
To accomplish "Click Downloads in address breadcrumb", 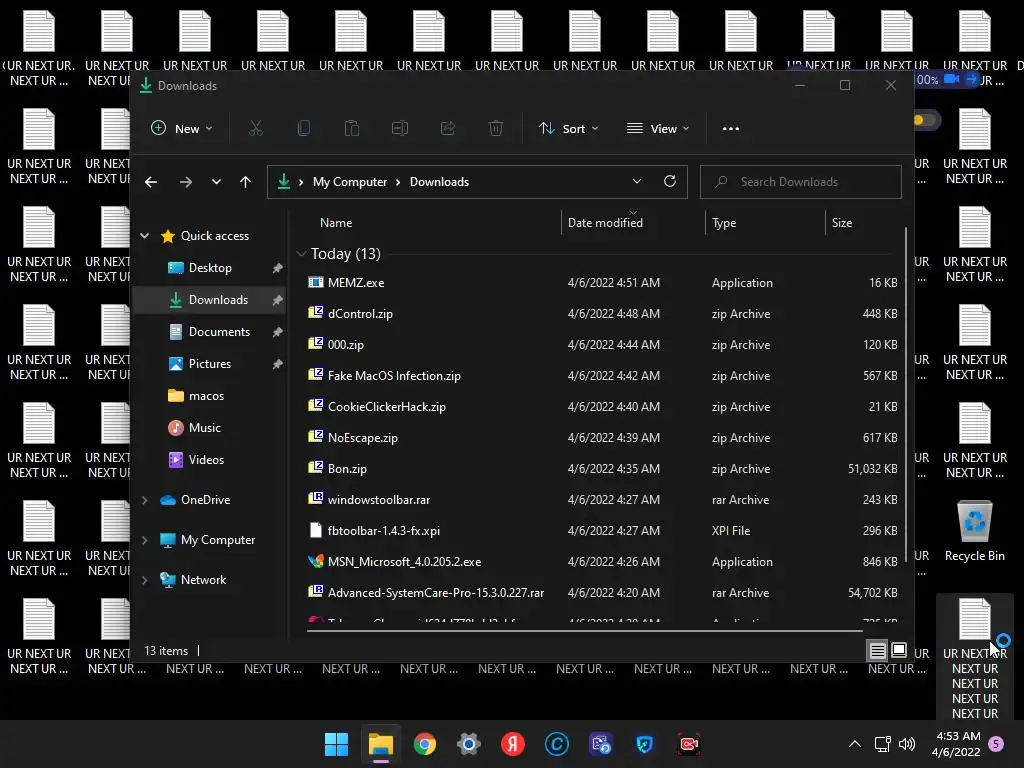I will pos(439,182).
